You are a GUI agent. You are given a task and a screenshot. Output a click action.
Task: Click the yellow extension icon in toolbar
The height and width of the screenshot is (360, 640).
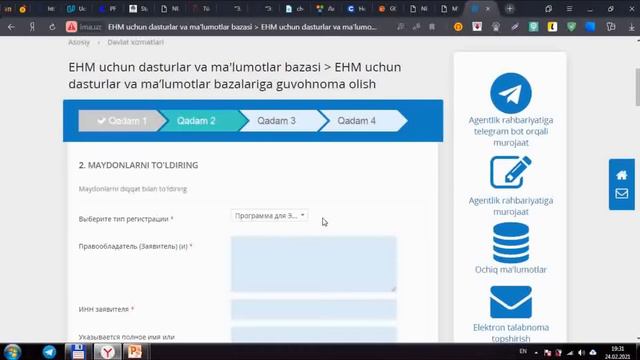552,27
